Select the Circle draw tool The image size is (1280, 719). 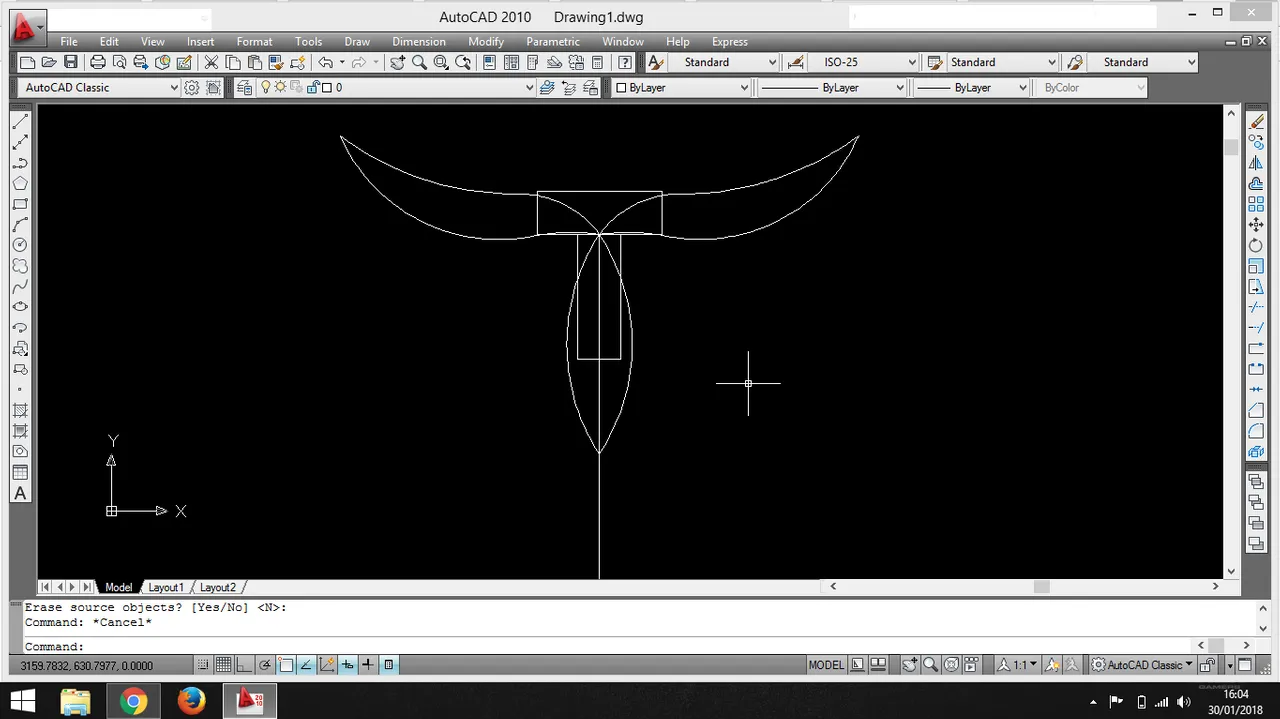20,245
